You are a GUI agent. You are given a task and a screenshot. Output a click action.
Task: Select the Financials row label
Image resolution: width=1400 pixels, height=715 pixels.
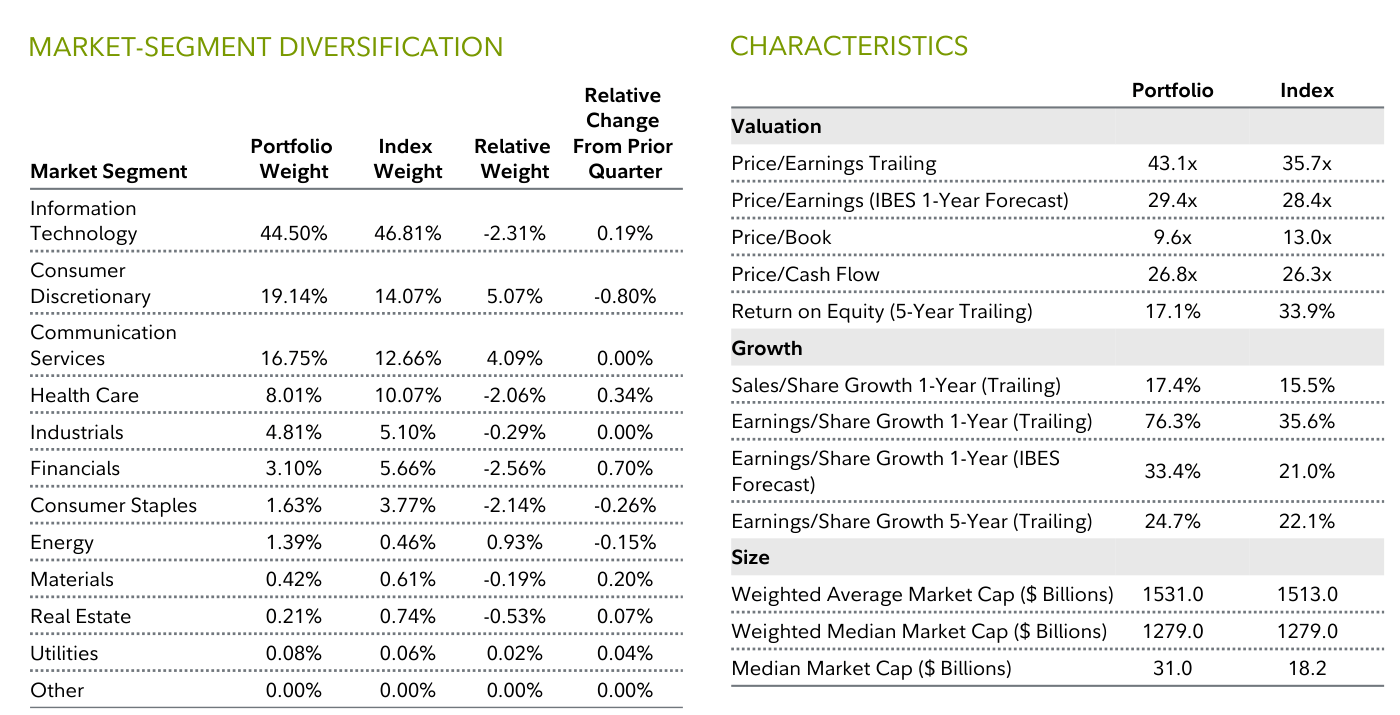[x=75, y=469]
